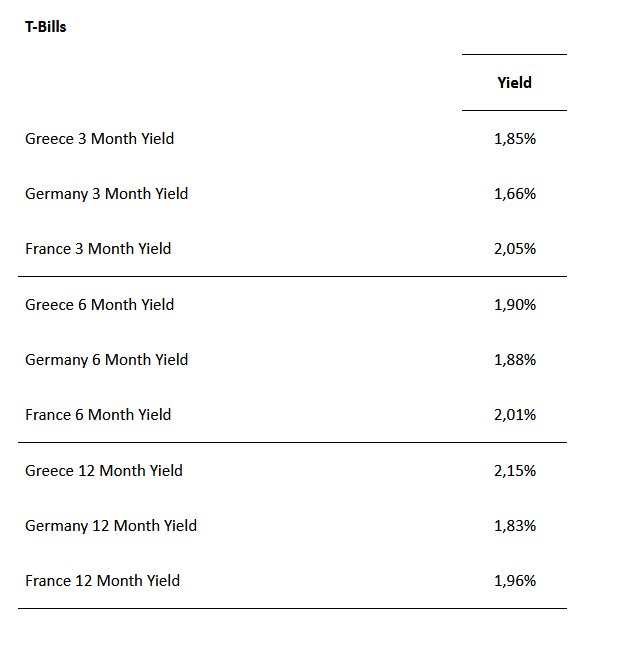Click the 2,15% yield value

tap(515, 471)
